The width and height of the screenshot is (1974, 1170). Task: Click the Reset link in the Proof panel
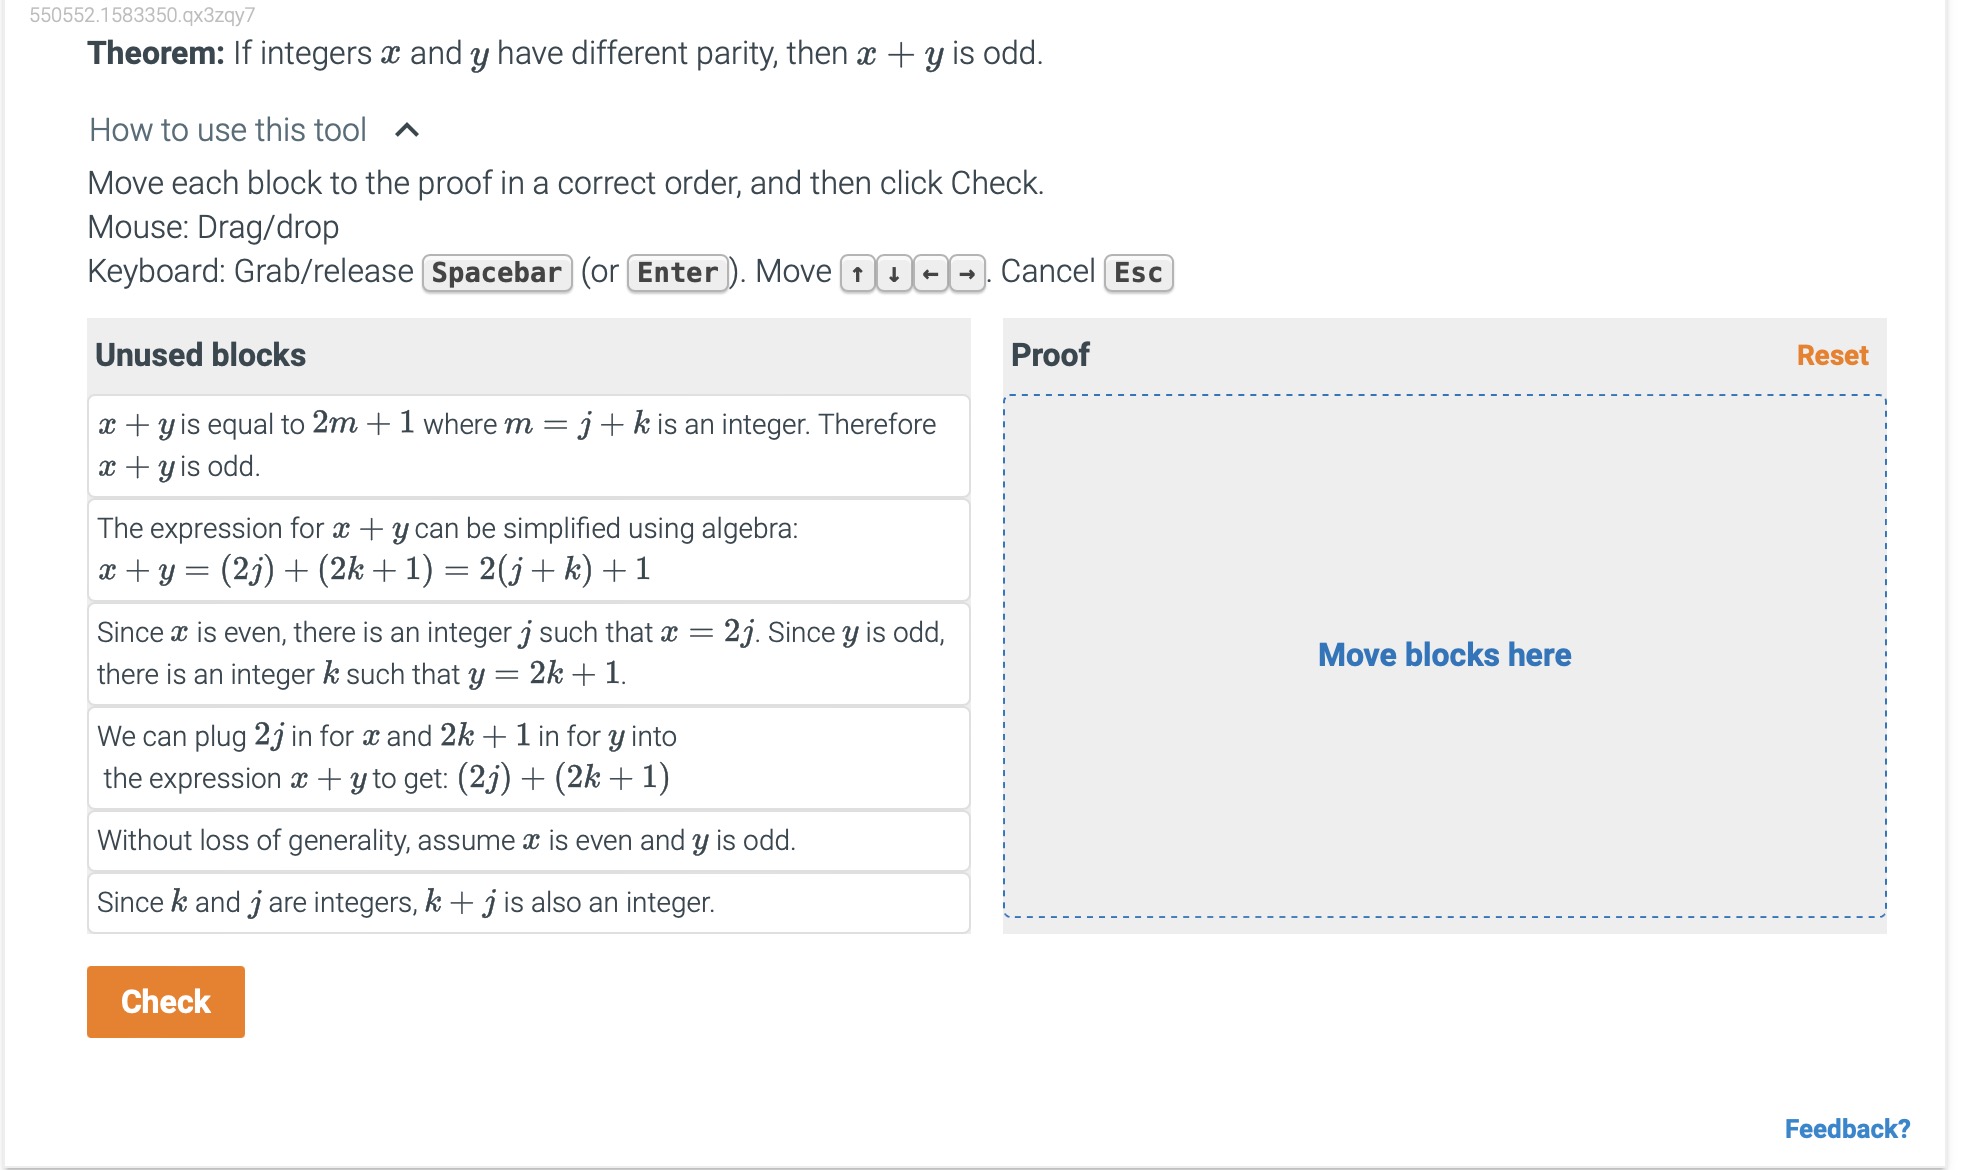point(1831,355)
